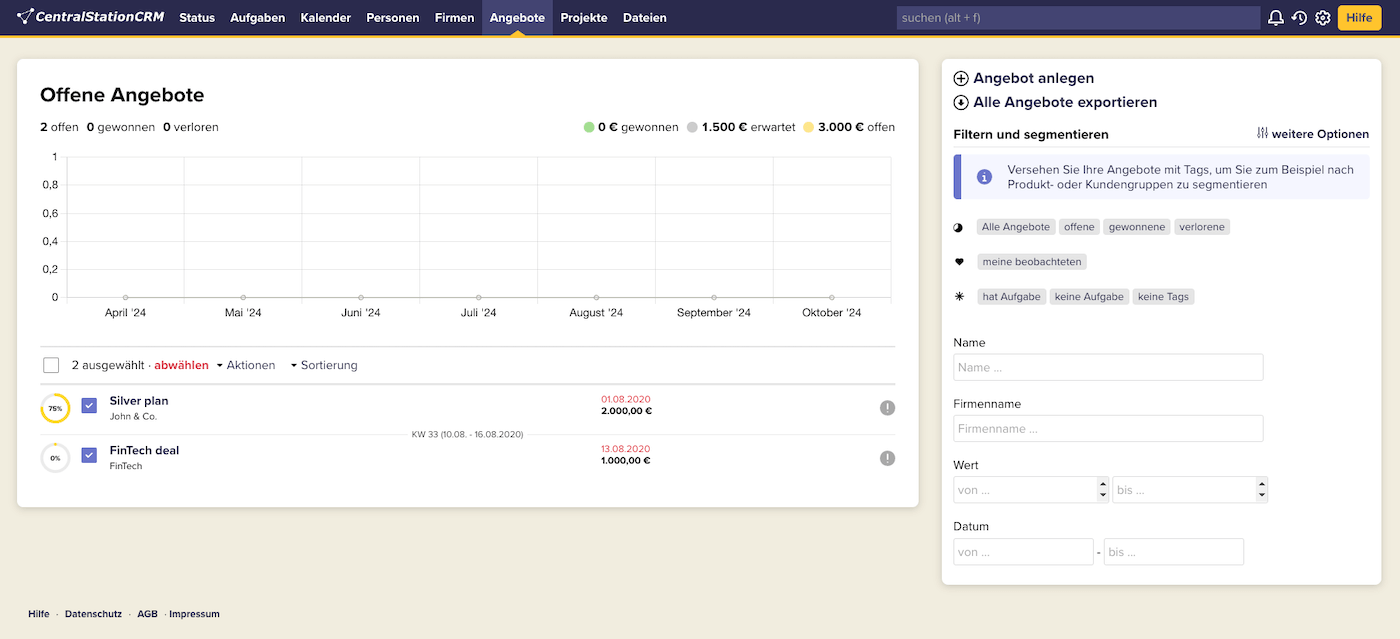
Task: Open the Impressum footer link
Action: click(194, 614)
